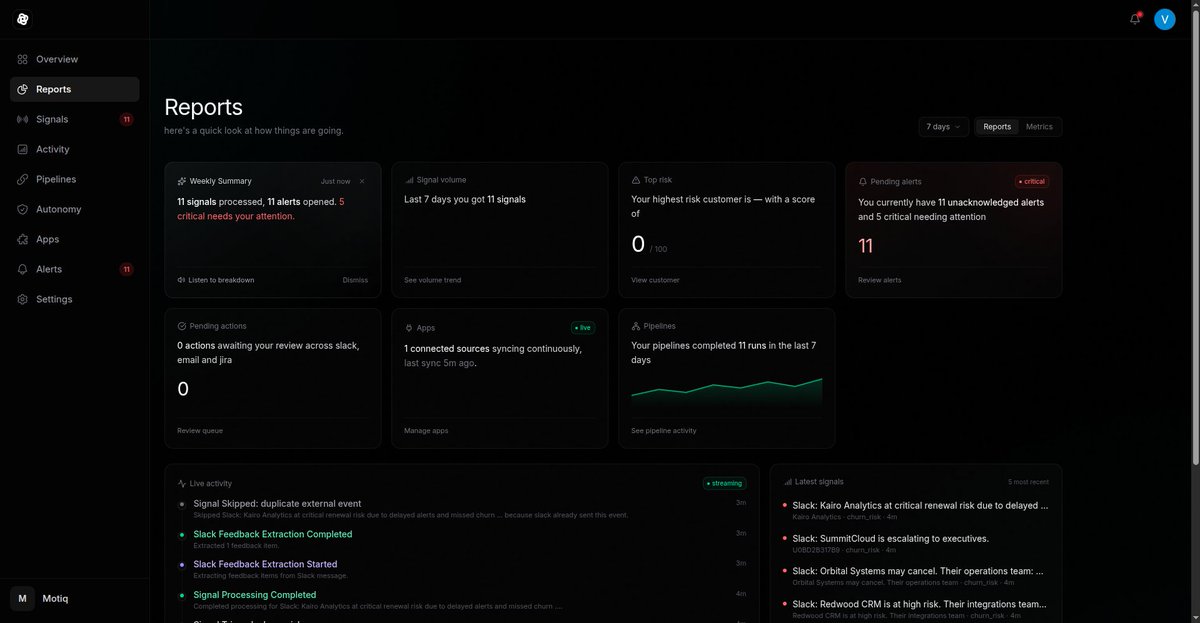Dismiss the Weekly Summary card
Image resolution: width=1200 pixels, height=623 pixels.
tap(355, 280)
